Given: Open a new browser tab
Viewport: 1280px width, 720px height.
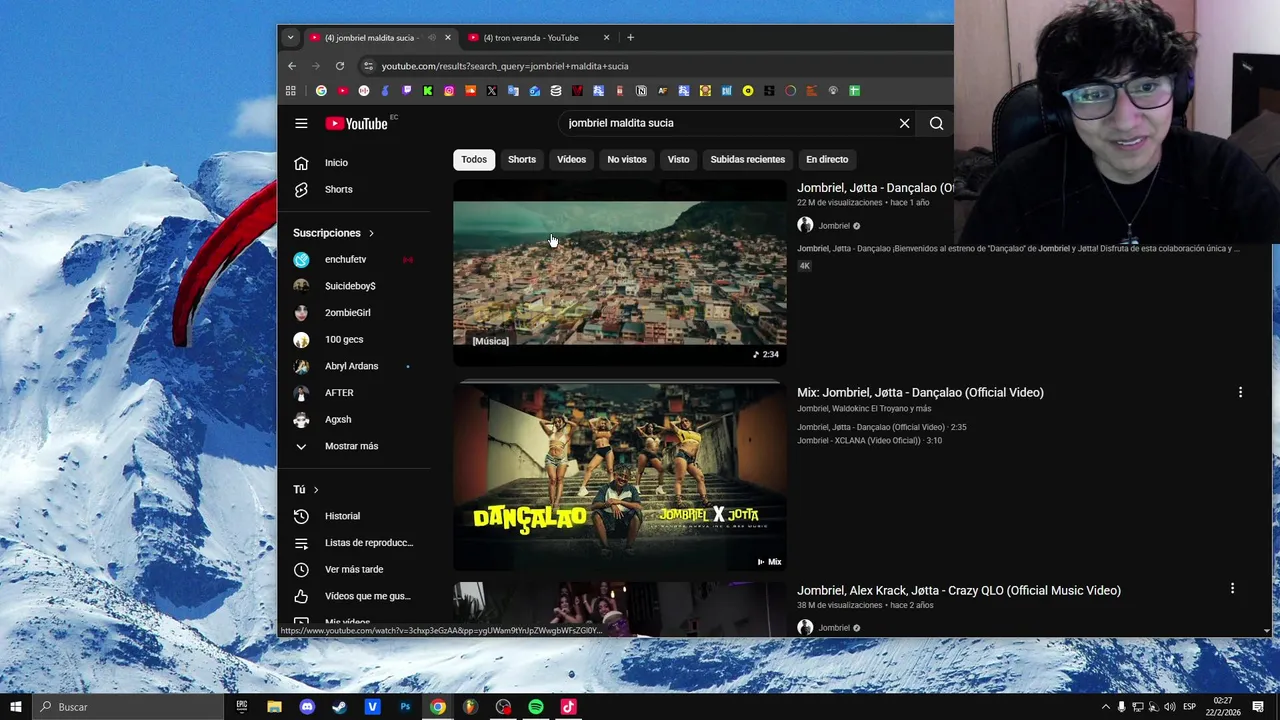Looking at the screenshot, I should pyautogui.click(x=630, y=38).
